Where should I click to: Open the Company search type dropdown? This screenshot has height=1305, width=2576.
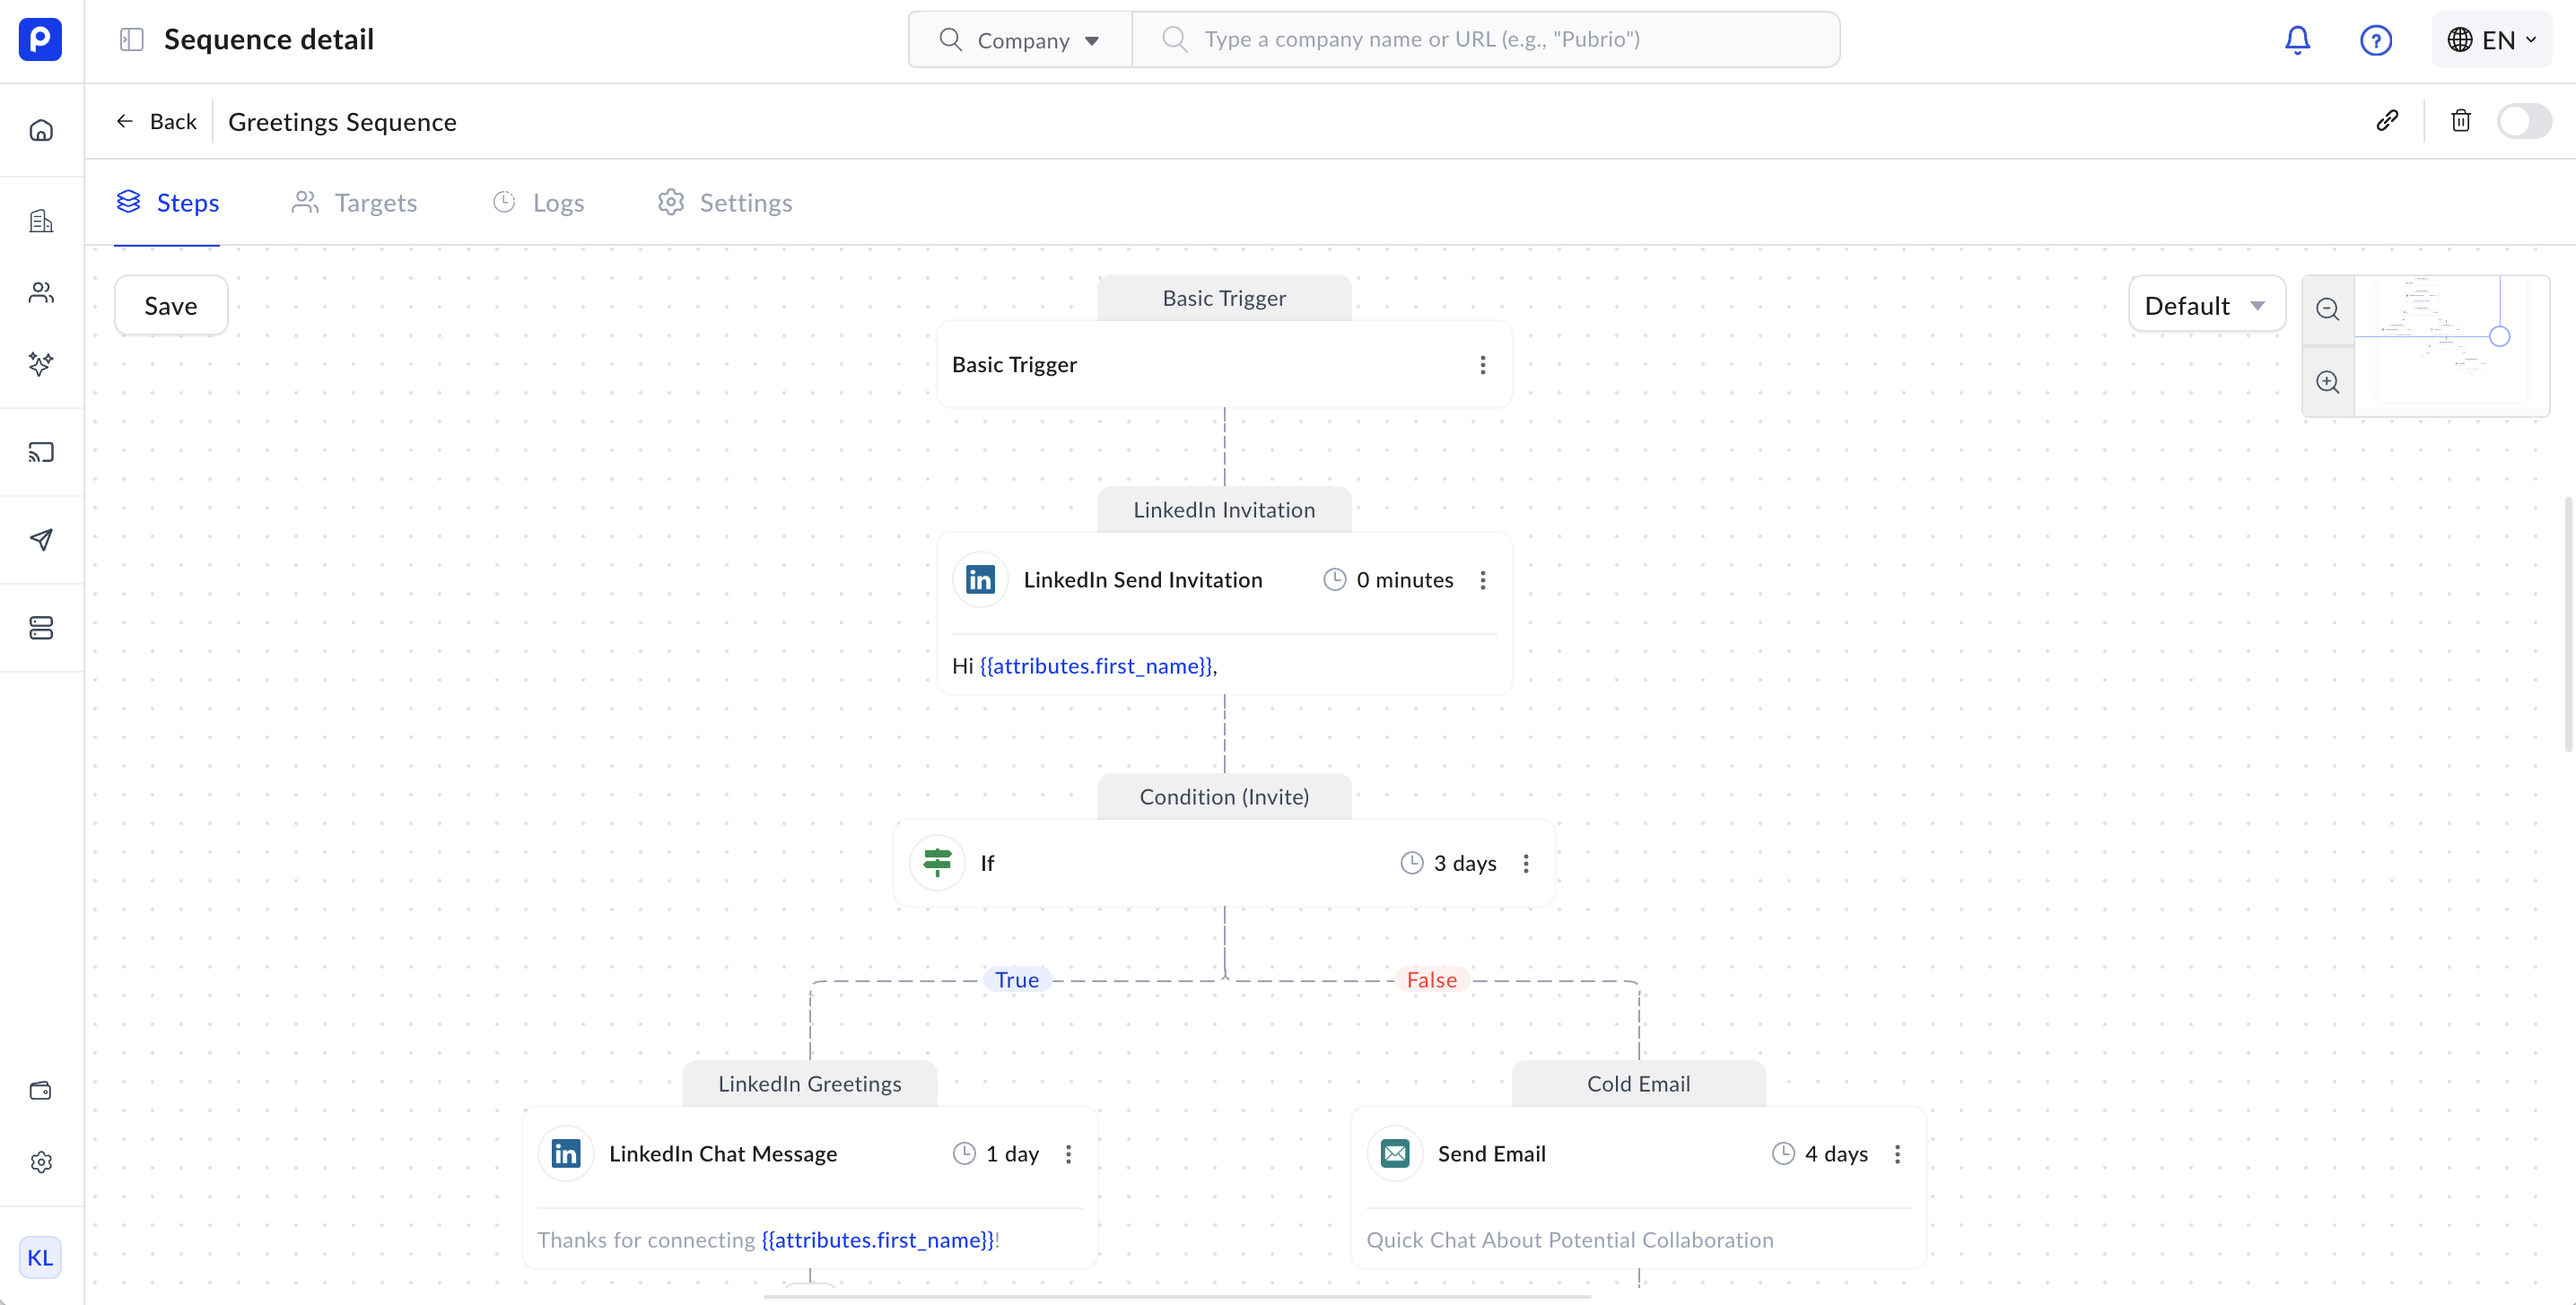pyautogui.click(x=1020, y=40)
